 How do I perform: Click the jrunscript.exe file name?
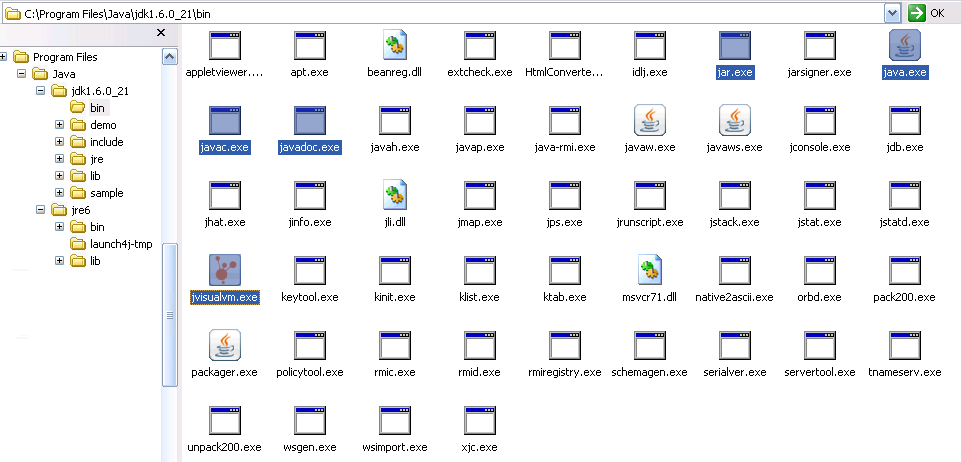click(x=650, y=222)
